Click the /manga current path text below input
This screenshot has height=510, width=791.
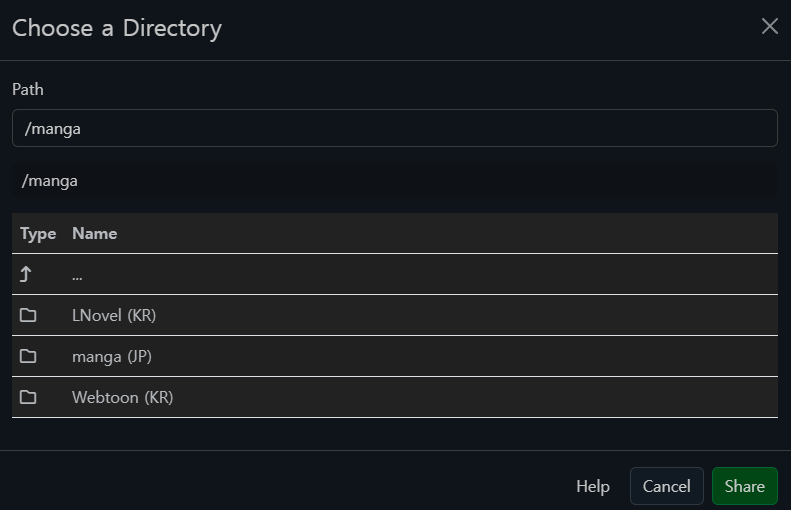coord(50,181)
